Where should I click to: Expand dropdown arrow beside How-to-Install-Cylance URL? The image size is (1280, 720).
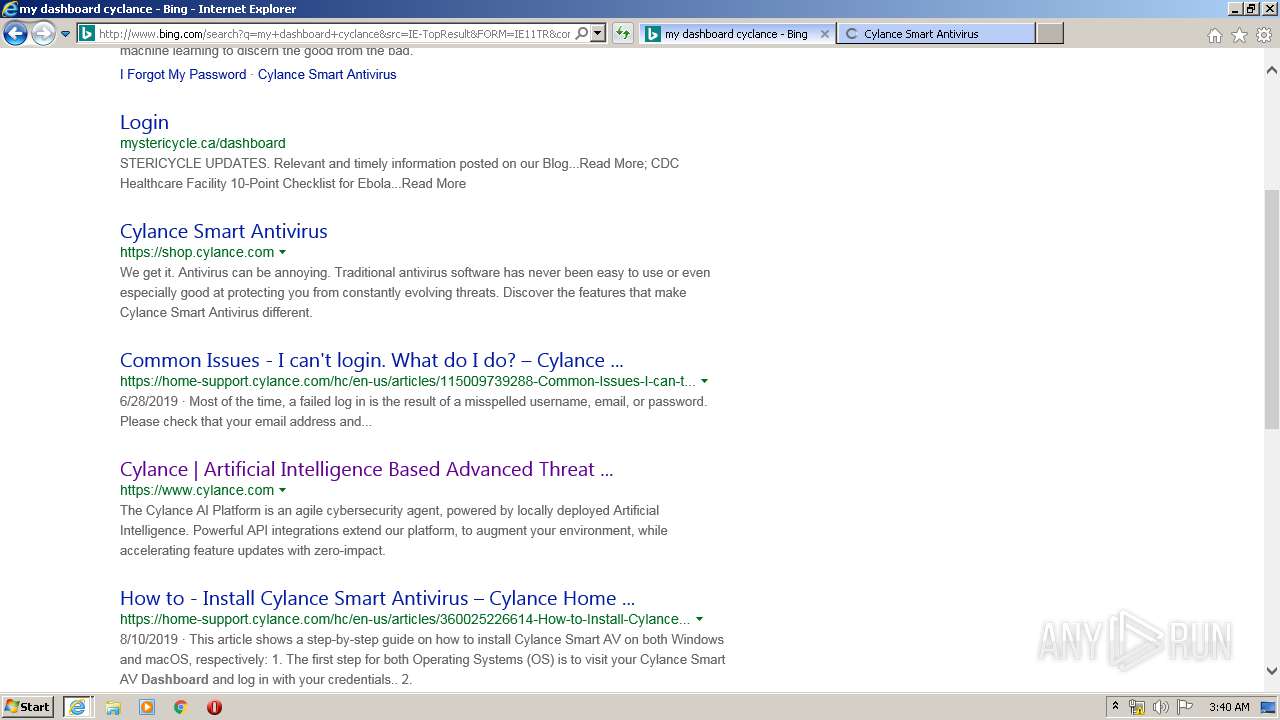point(699,619)
